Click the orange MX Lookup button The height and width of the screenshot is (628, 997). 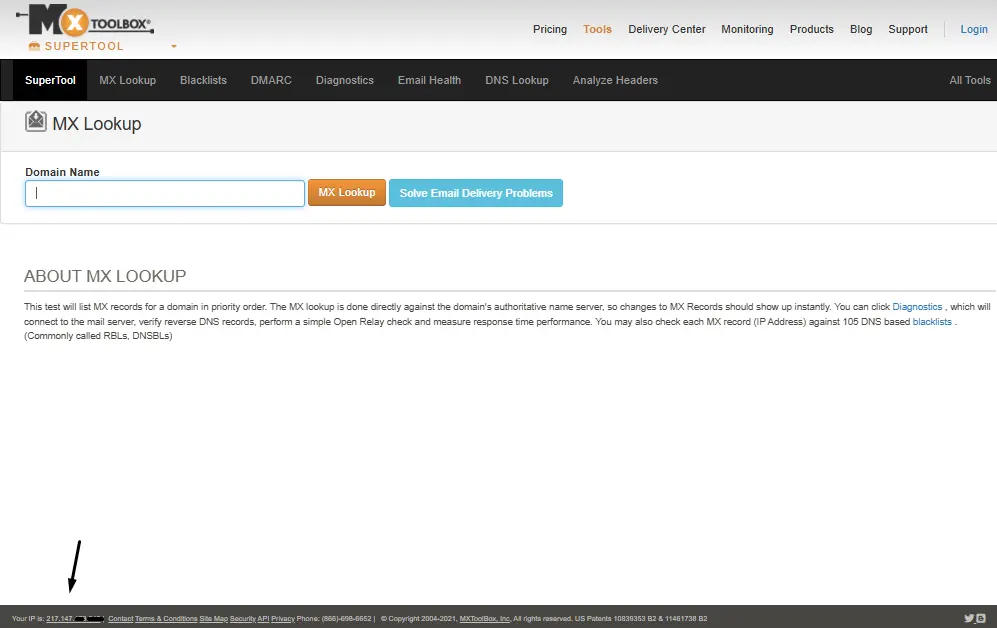(x=346, y=193)
